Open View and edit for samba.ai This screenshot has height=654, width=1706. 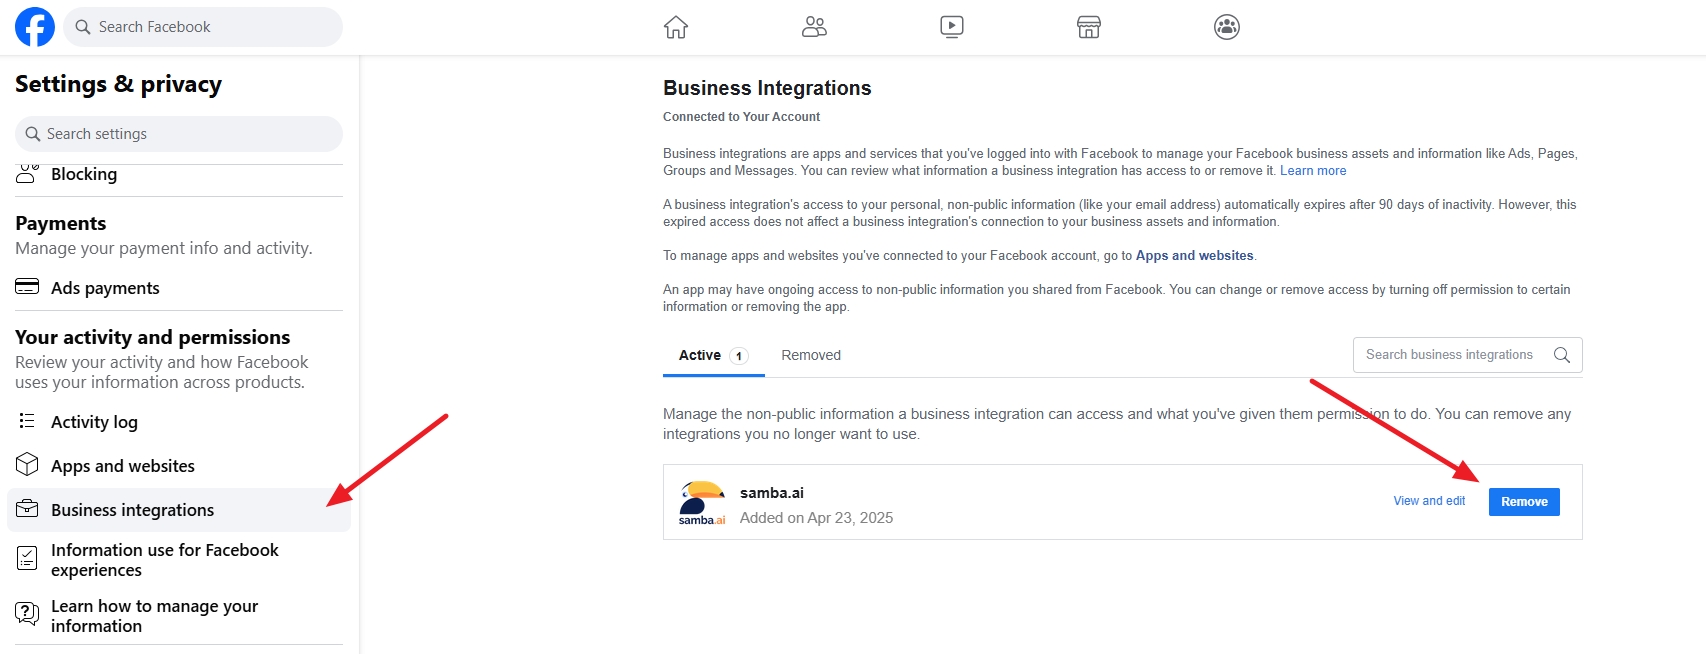1429,501
